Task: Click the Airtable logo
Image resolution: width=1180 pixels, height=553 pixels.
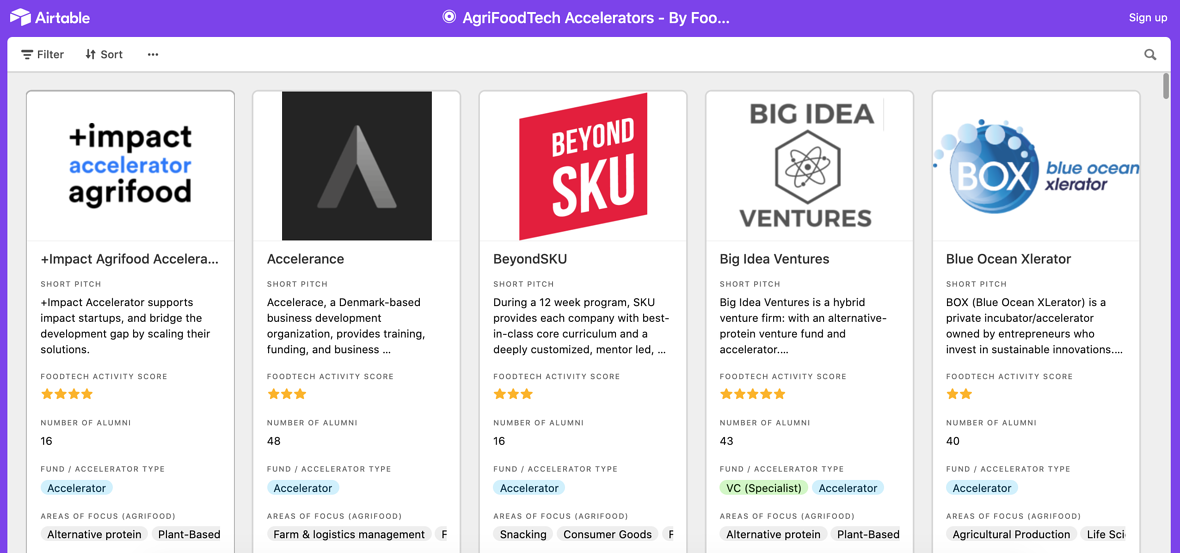Action: pyautogui.click(x=50, y=17)
